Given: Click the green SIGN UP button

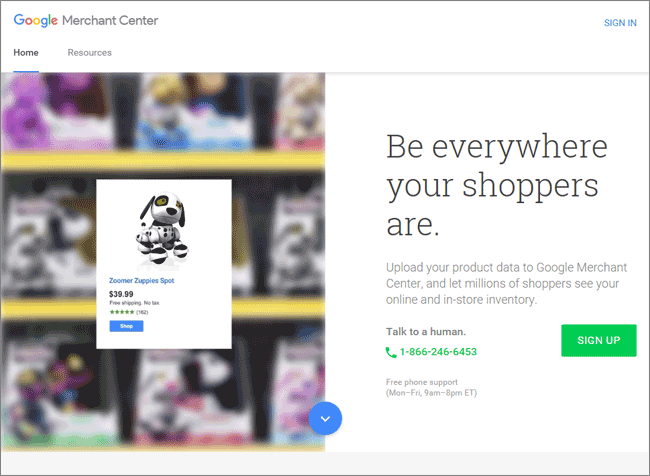Looking at the screenshot, I should pyautogui.click(x=599, y=340).
